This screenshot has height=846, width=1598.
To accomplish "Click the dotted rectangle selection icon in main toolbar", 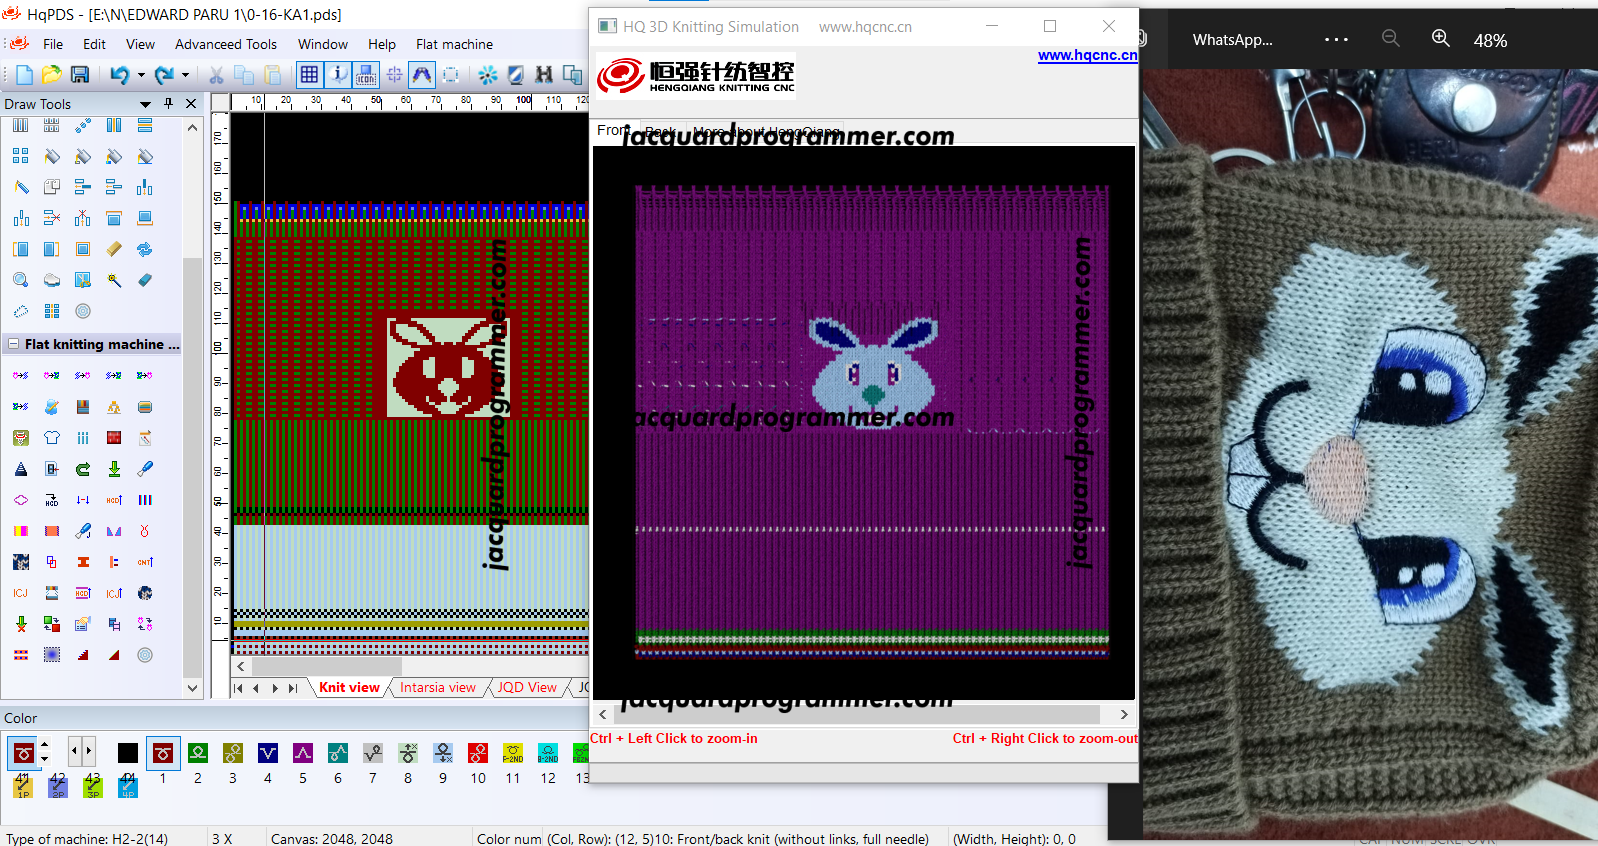I will (451, 74).
